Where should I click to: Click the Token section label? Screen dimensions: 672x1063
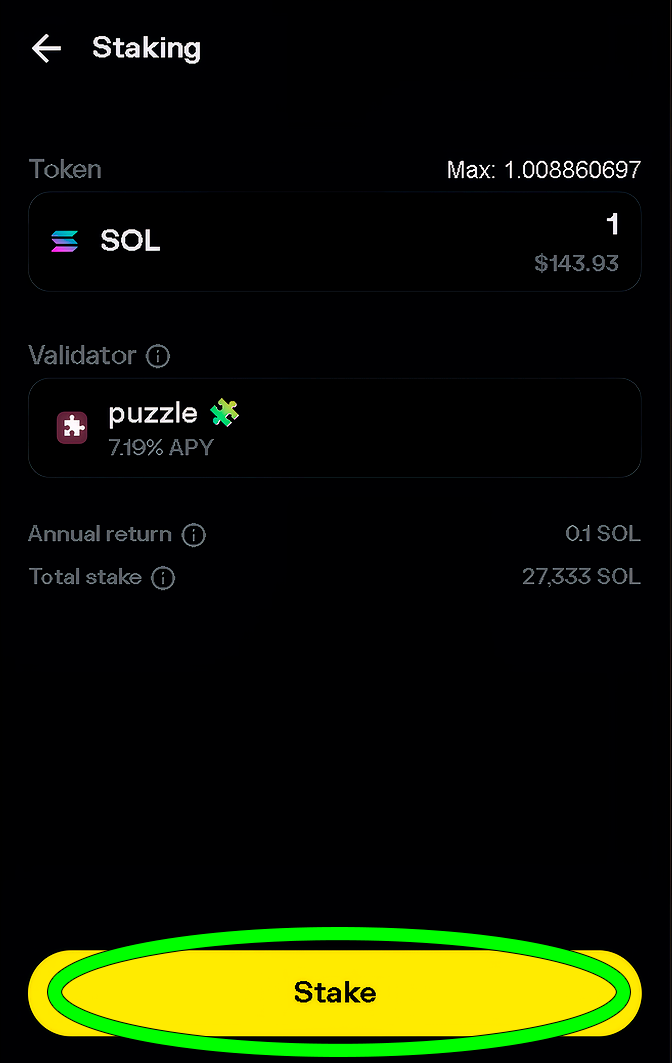[65, 170]
